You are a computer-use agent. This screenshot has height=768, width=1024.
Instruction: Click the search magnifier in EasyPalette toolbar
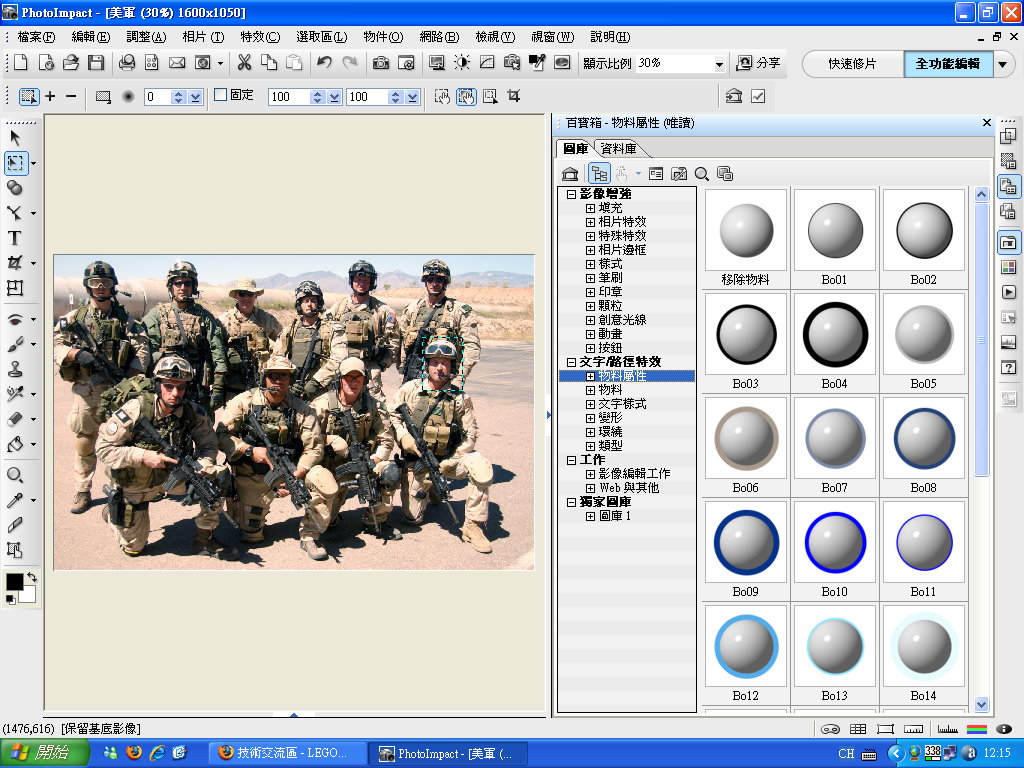(702, 174)
